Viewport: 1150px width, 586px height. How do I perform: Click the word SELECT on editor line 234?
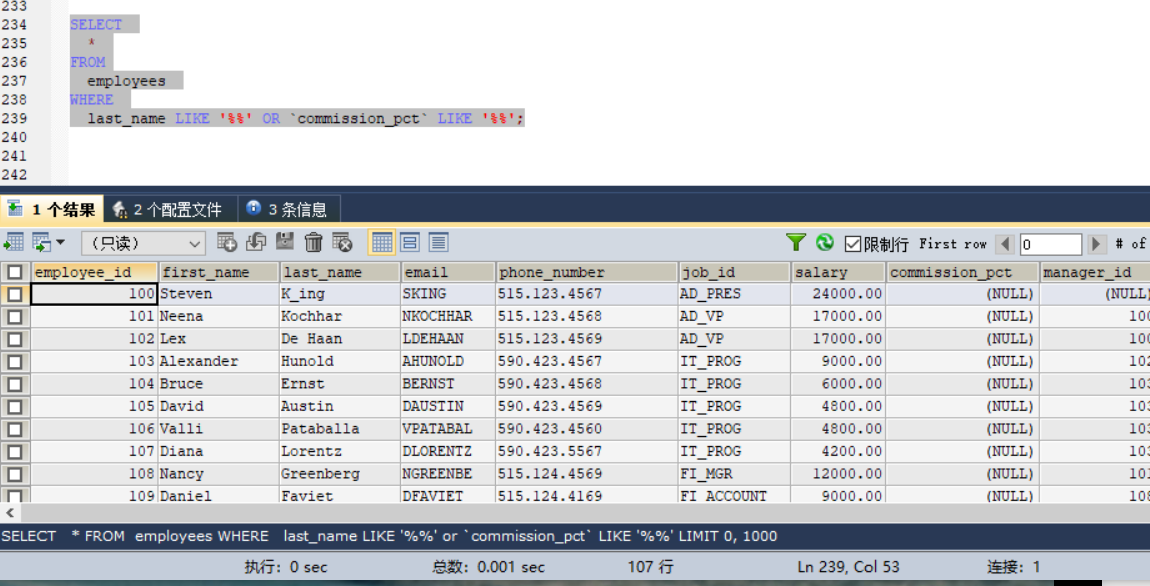pyautogui.click(x=96, y=25)
